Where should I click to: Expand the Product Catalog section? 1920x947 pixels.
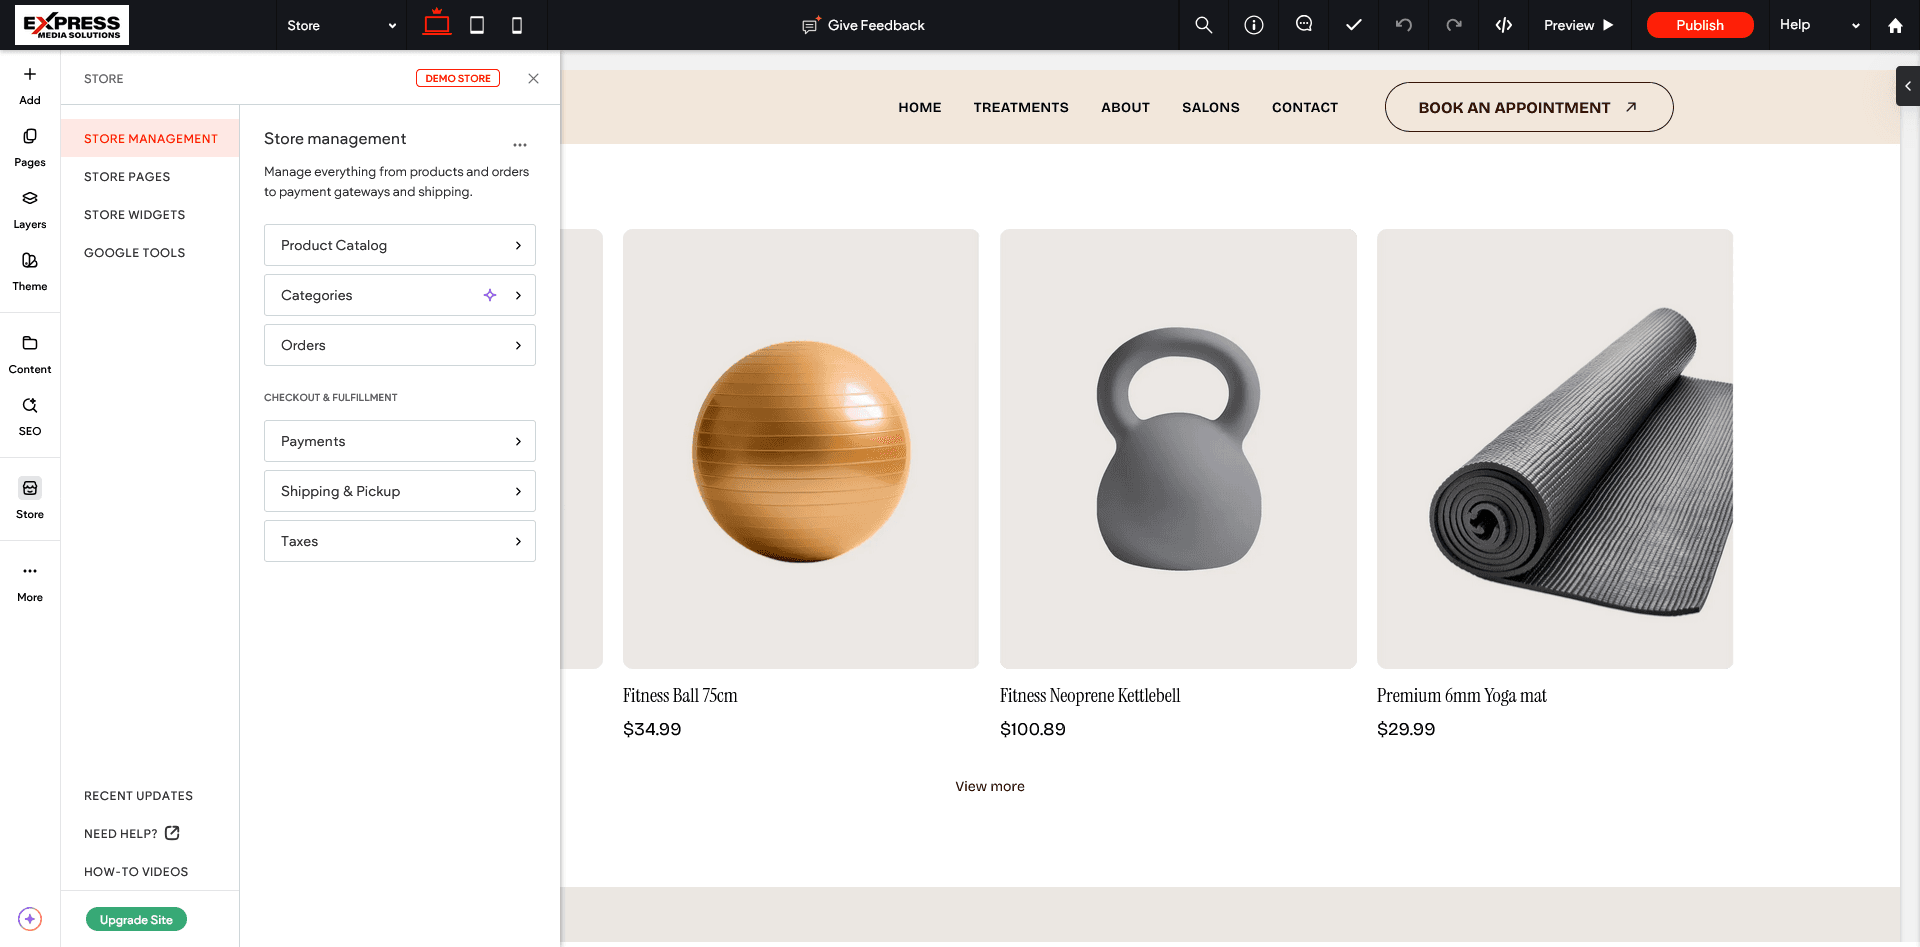click(399, 245)
